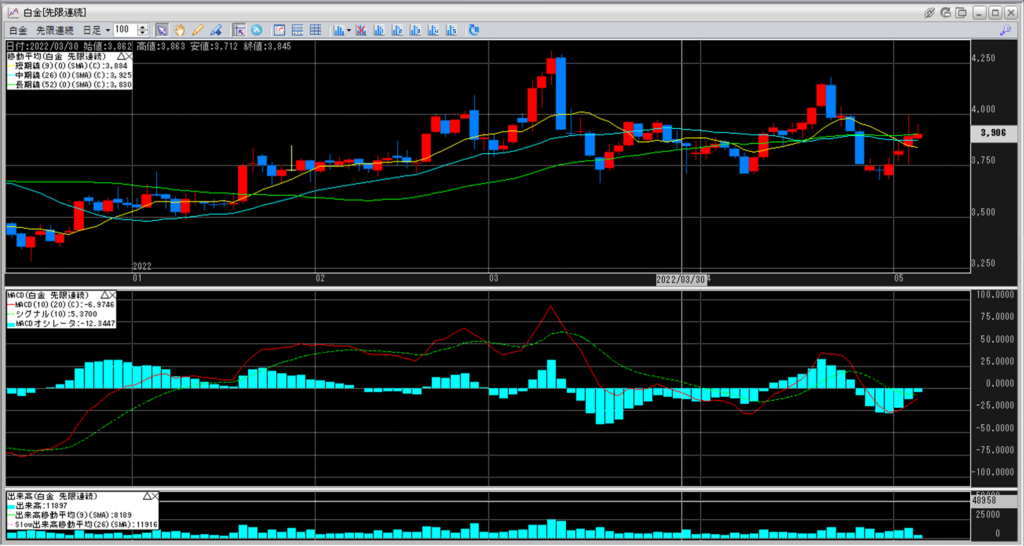Decrease the bar count with the down stepper
The image size is (1024, 546).
143,33
